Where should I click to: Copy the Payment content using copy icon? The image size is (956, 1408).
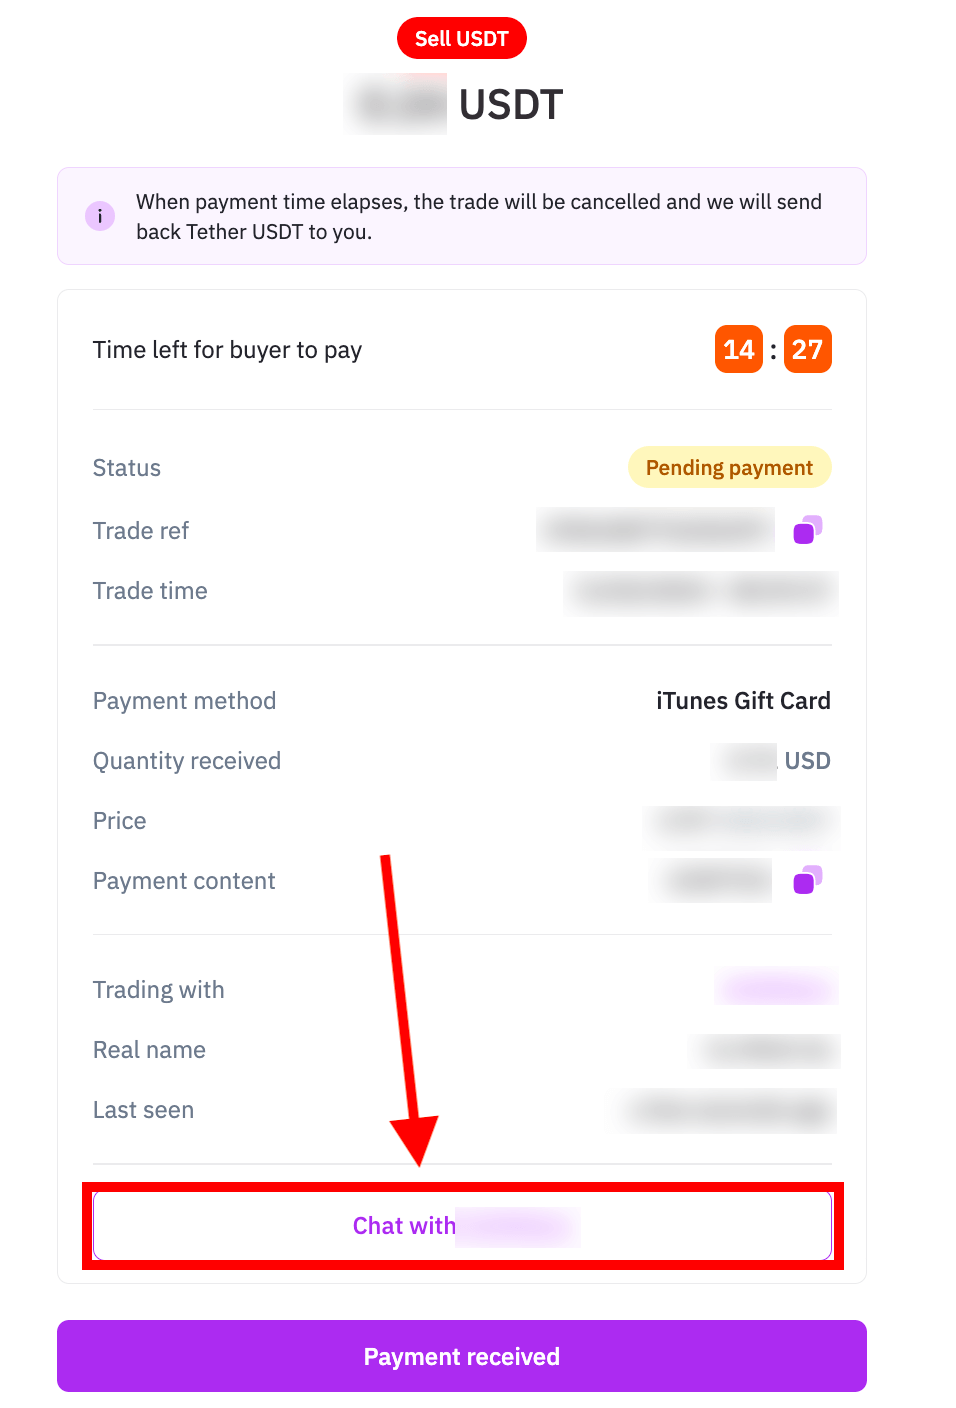click(807, 880)
